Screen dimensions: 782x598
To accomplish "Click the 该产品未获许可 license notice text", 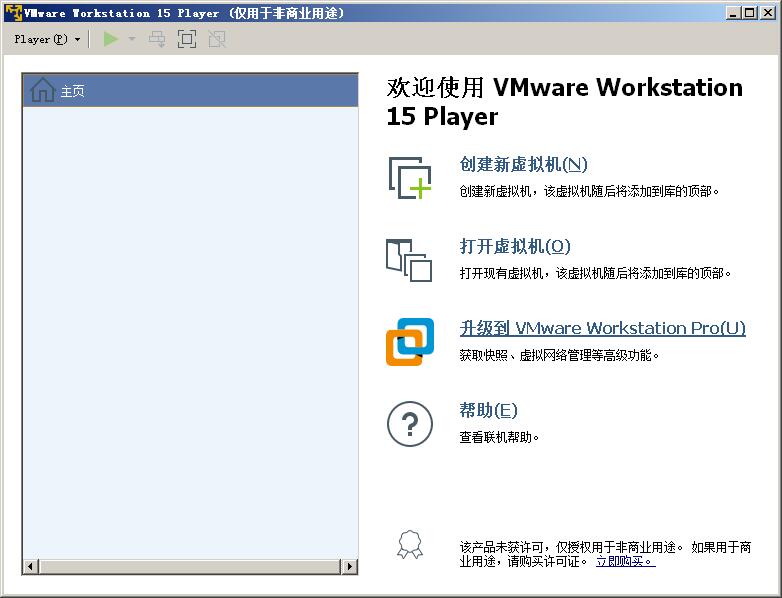I will tap(605, 554).
